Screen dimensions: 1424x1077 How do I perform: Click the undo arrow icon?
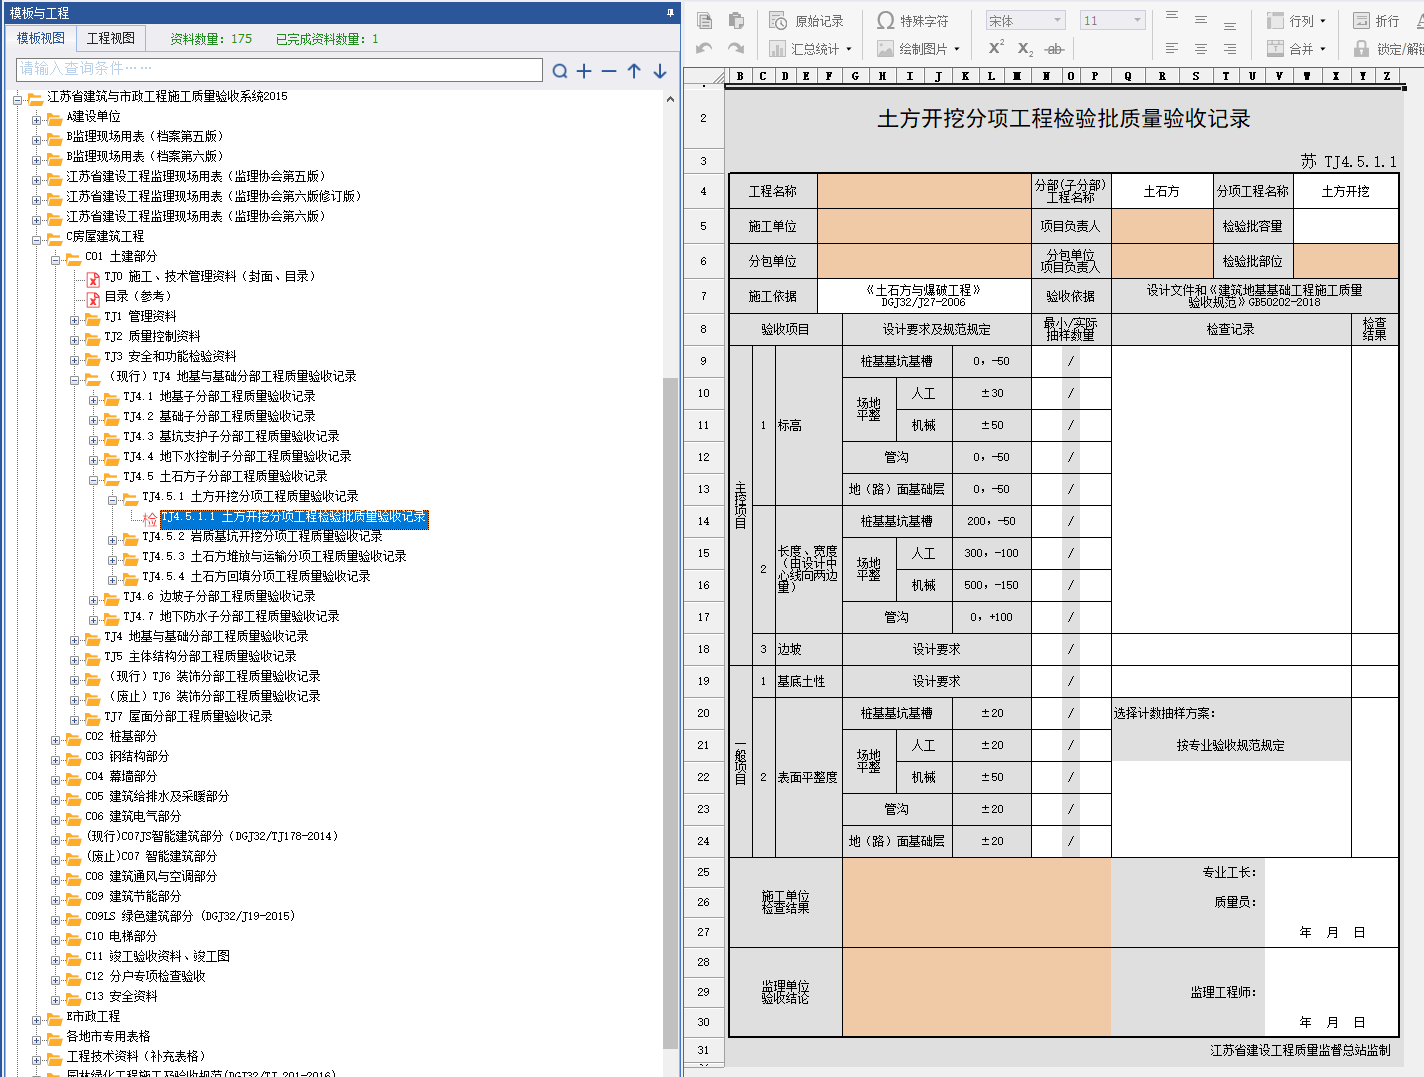pos(704,48)
